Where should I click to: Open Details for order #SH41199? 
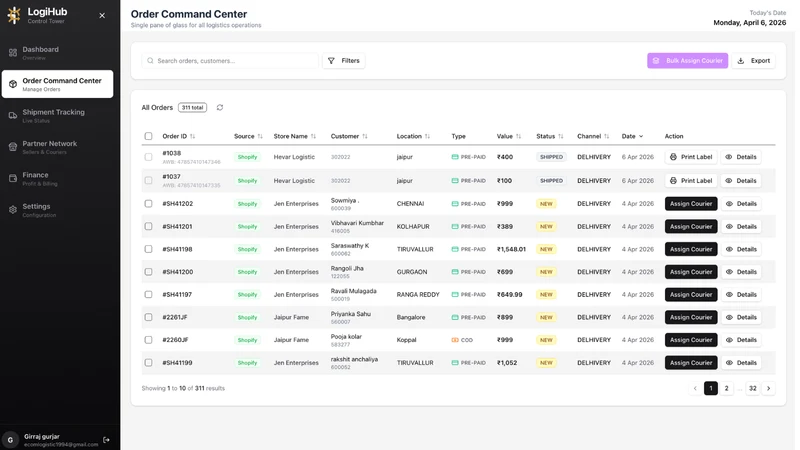coord(741,363)
